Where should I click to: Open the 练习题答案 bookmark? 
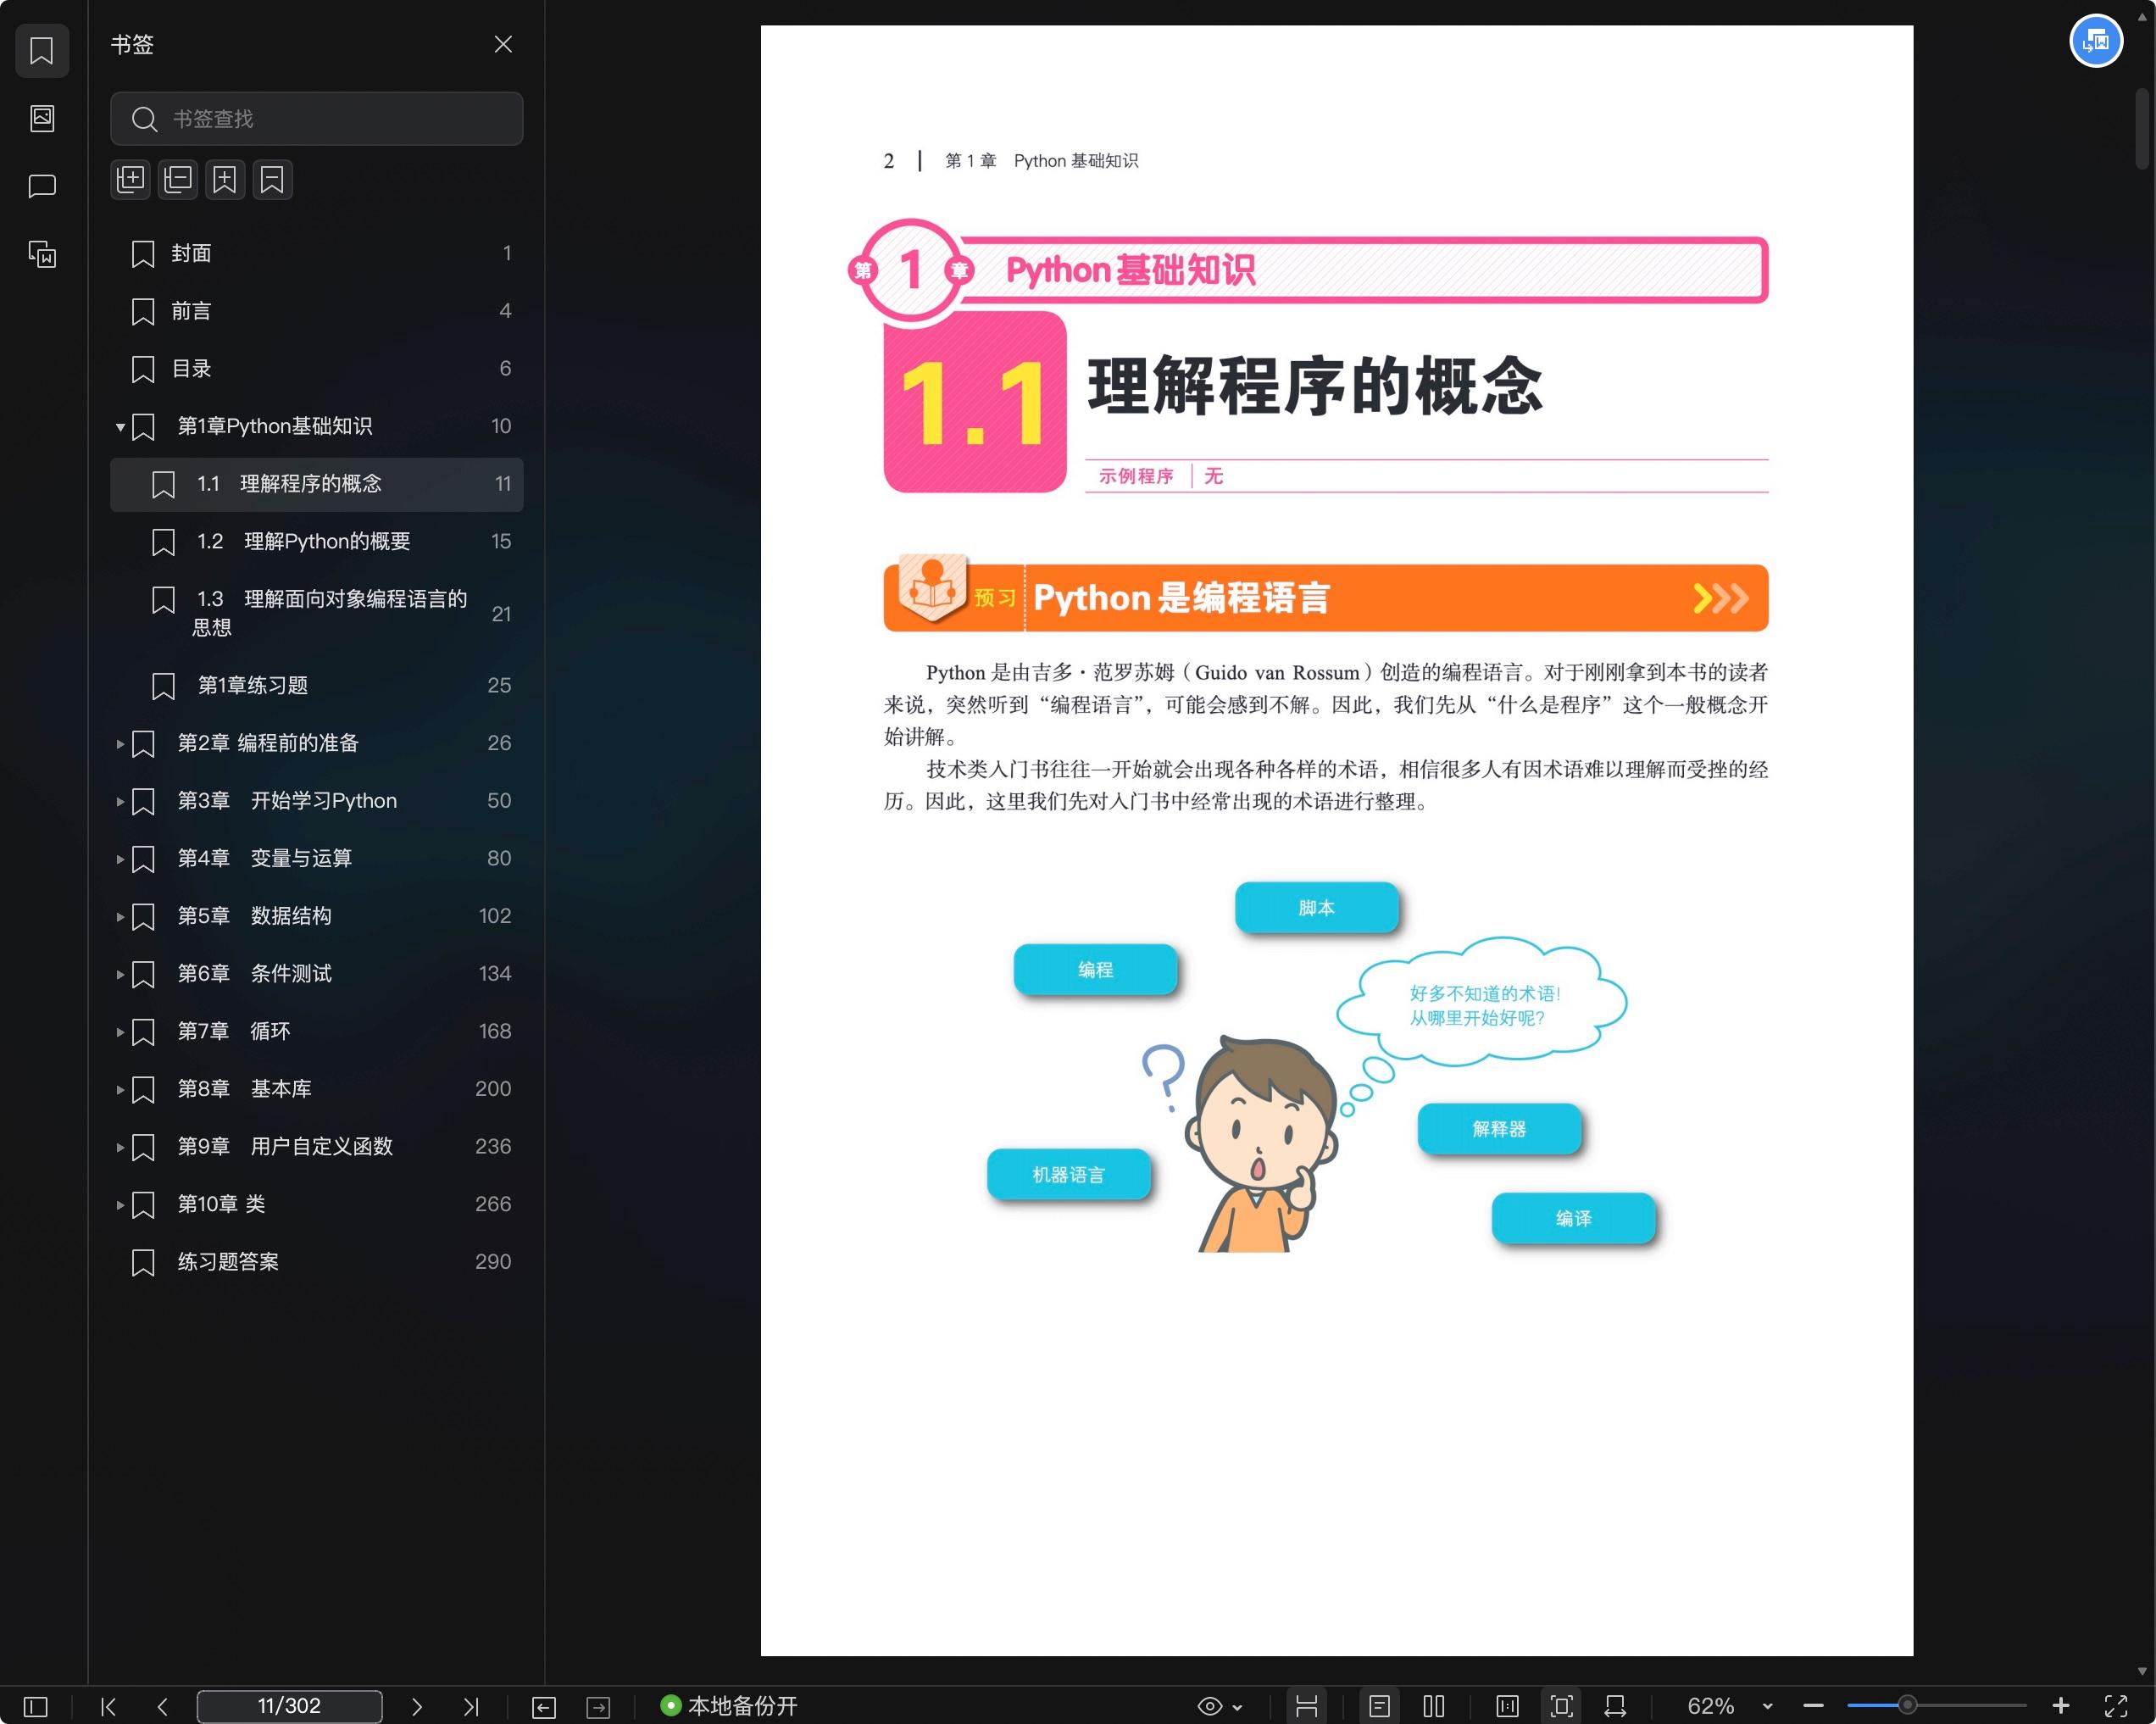316,1262
